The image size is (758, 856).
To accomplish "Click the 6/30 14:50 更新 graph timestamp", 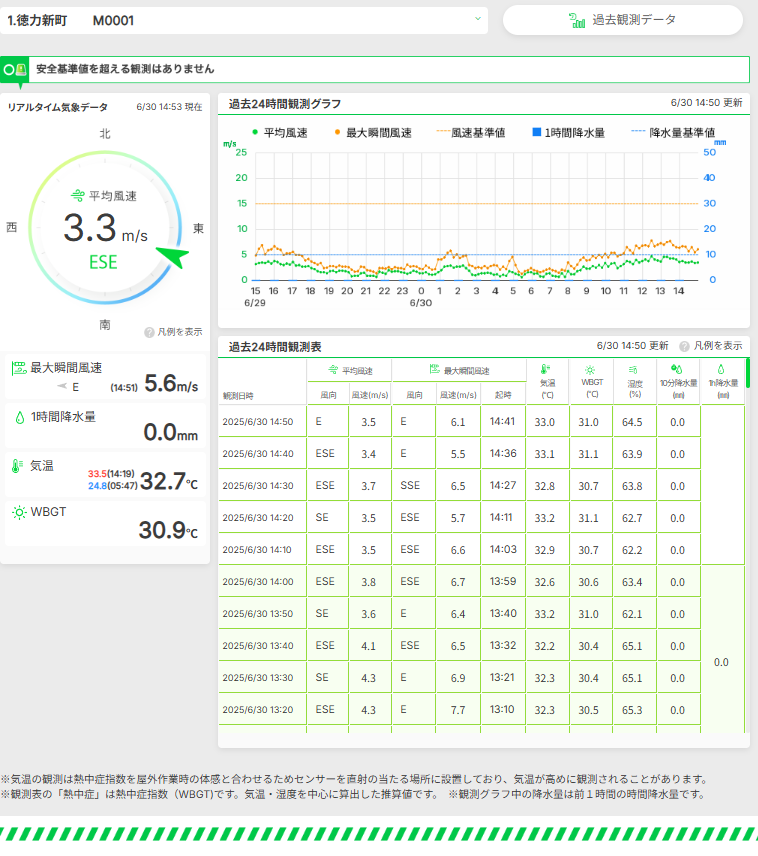I will tap(707, 103).
